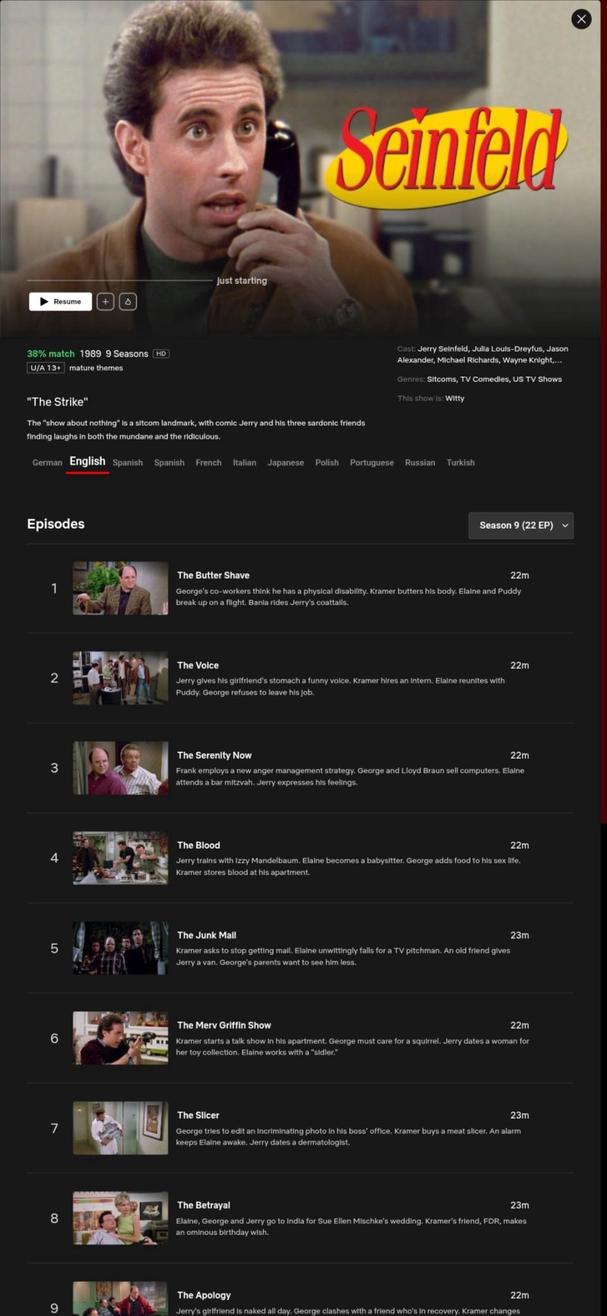Add Seinfeld to My List
This screenshot has height=1316, width=607.
point(105,301)
